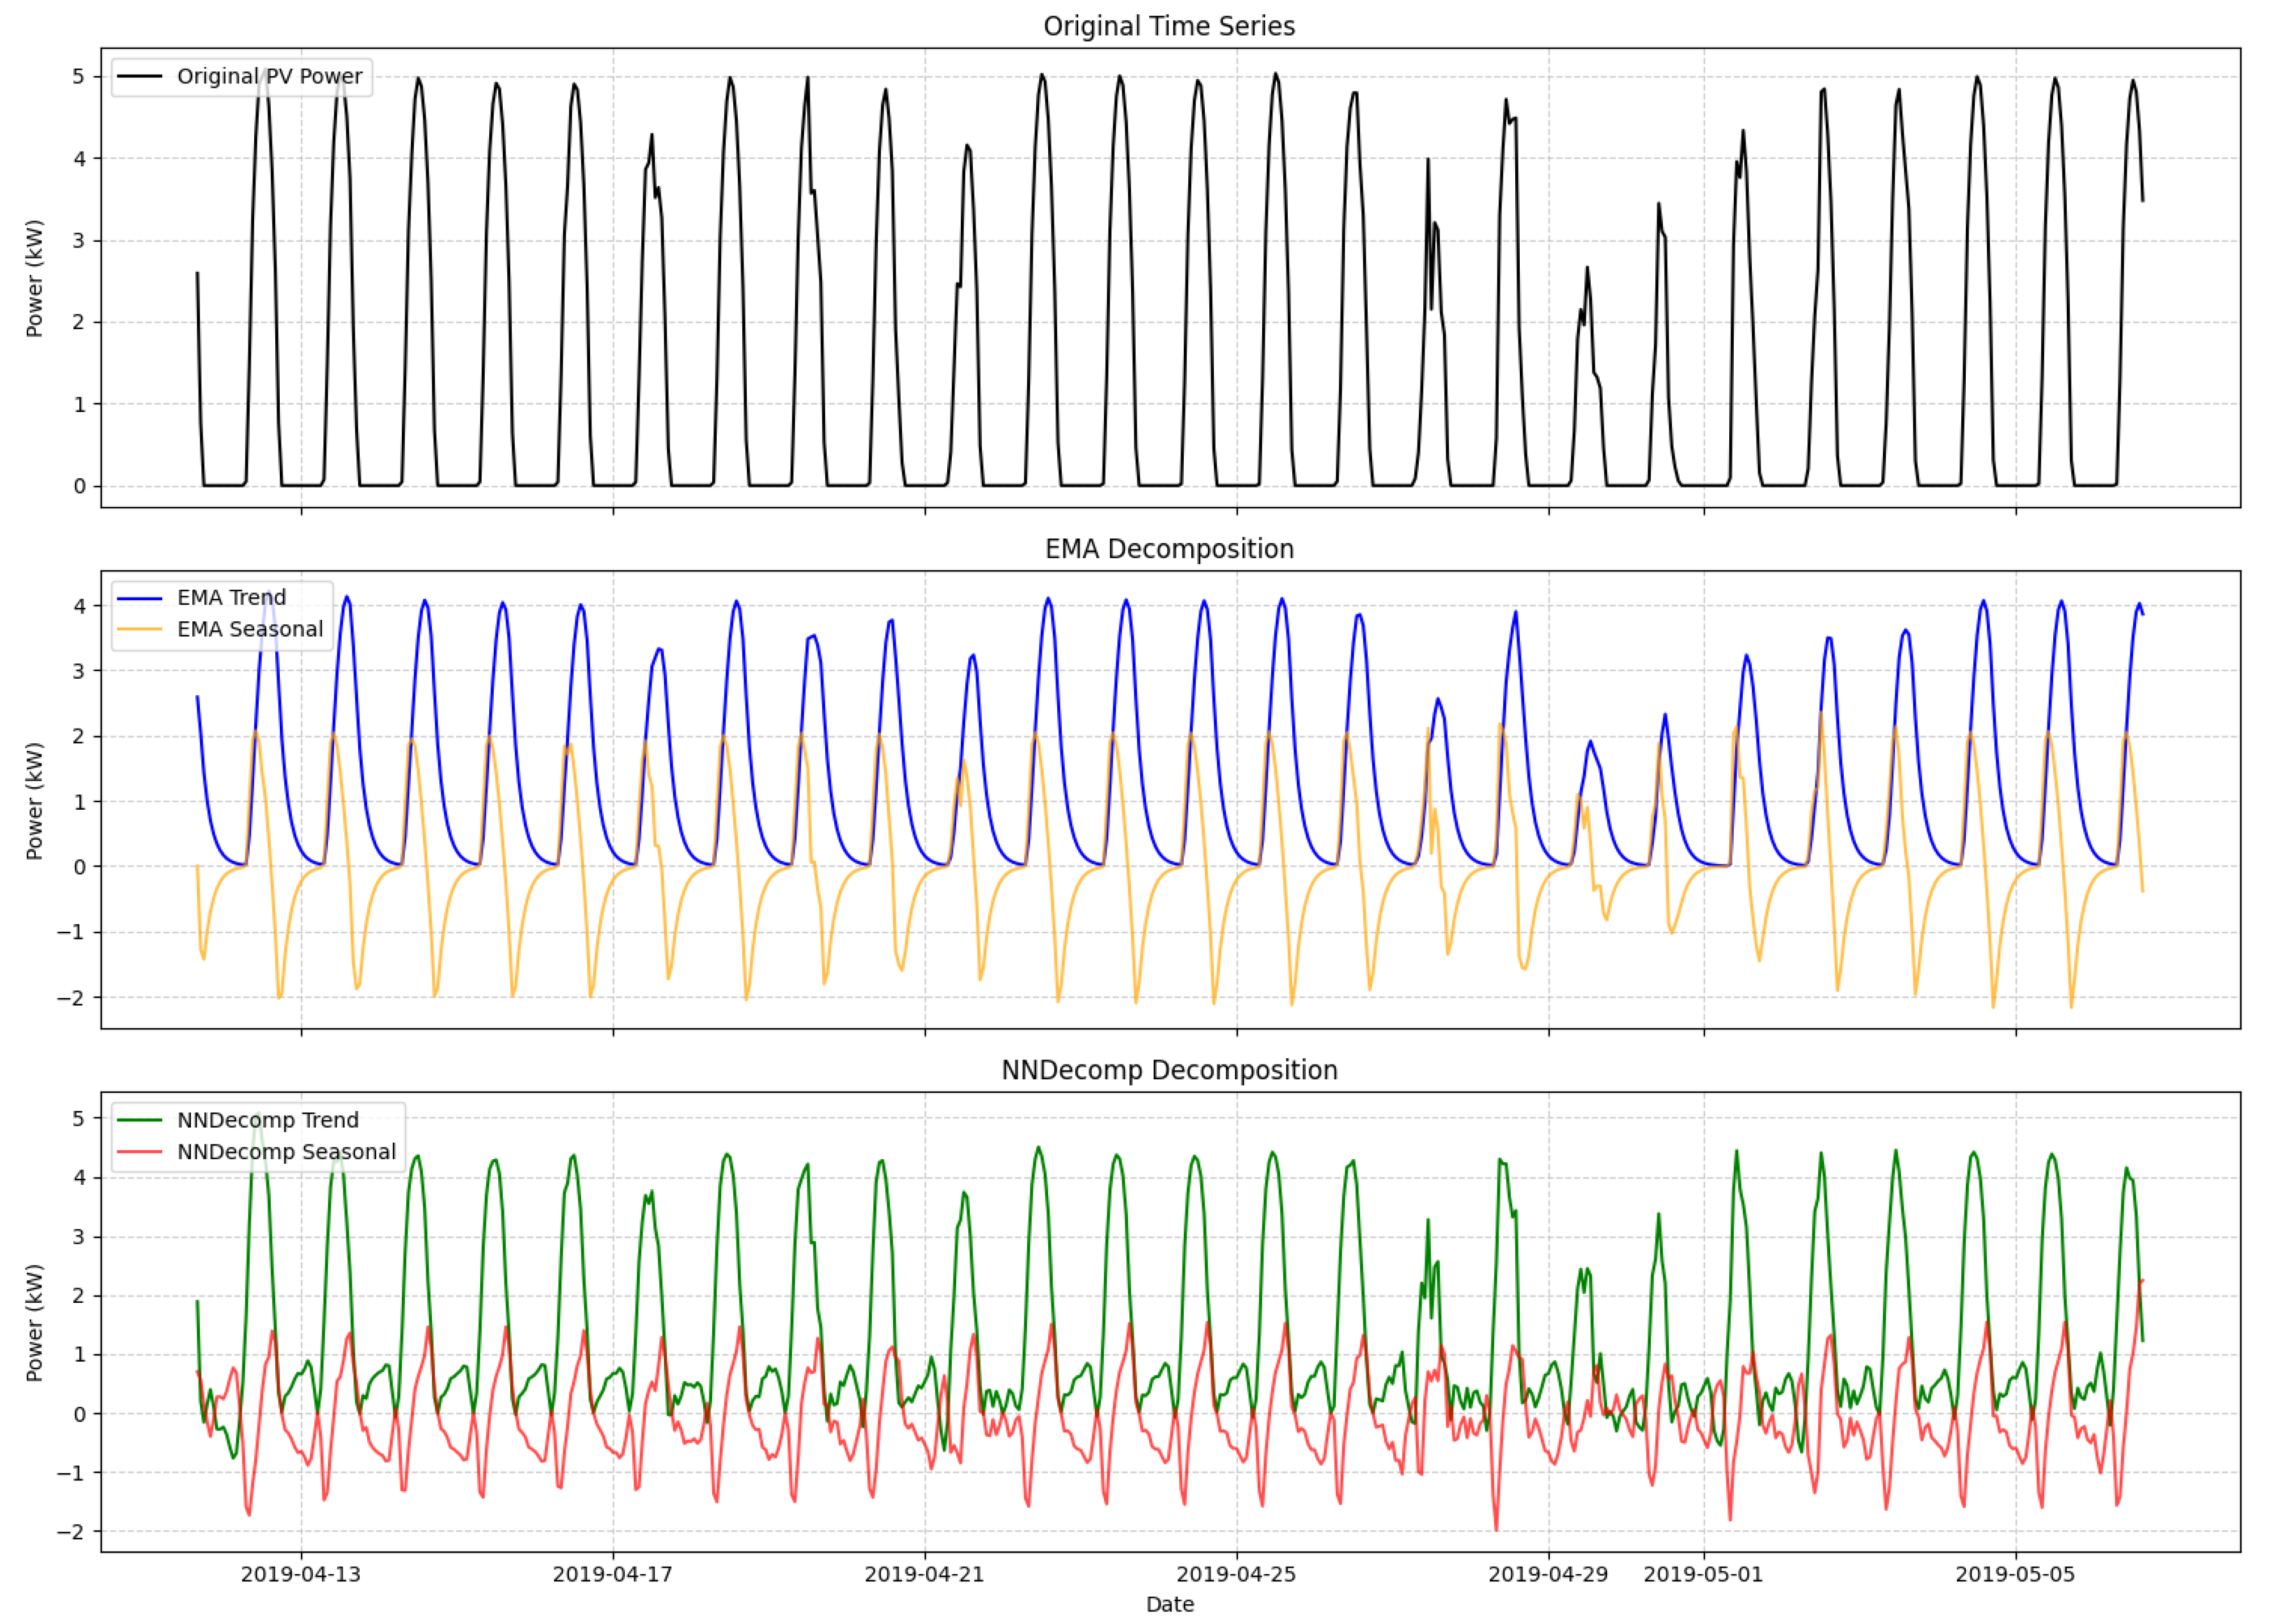Click the 2019-05-05 date tick label
2270x1624 pixels.
click(x=2015, y=1574)
